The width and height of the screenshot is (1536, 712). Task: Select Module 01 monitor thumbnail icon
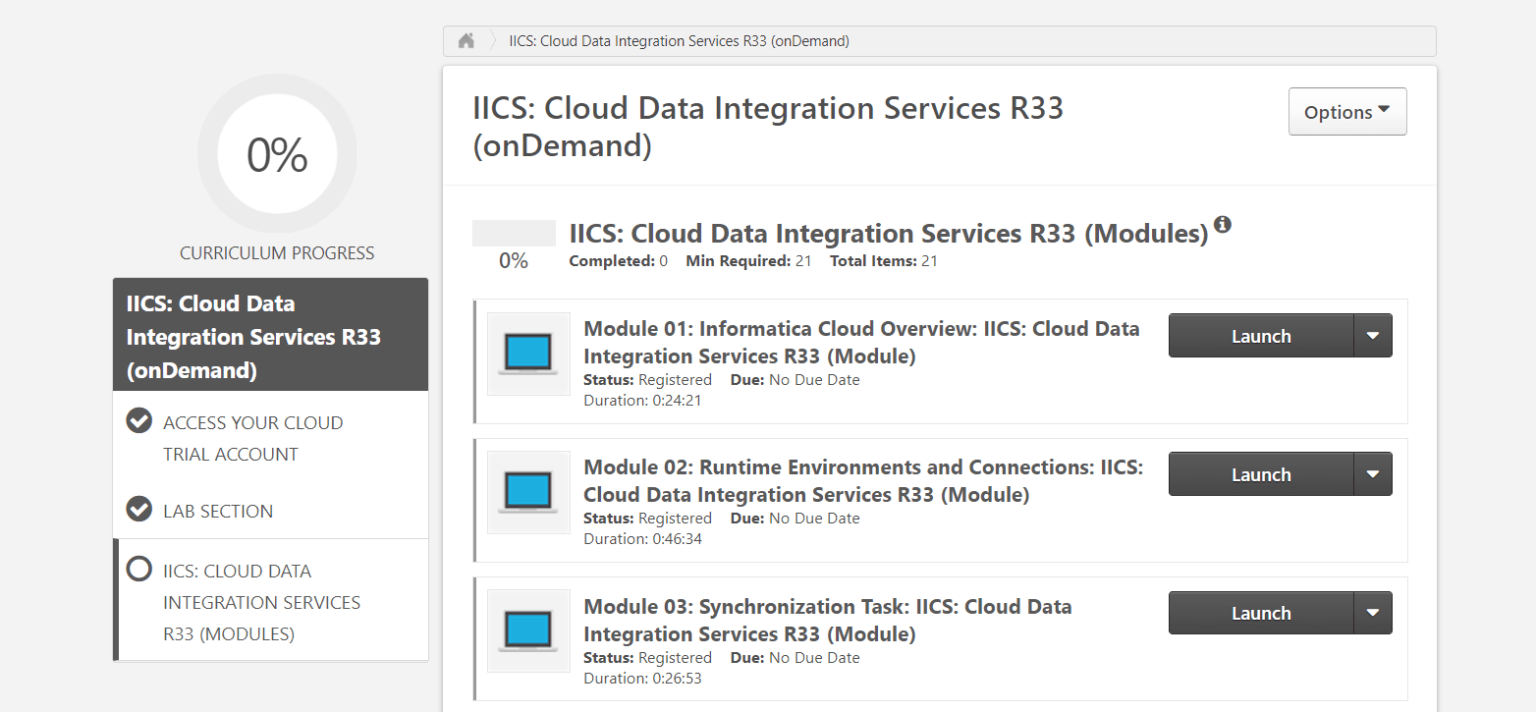(528, 353)
